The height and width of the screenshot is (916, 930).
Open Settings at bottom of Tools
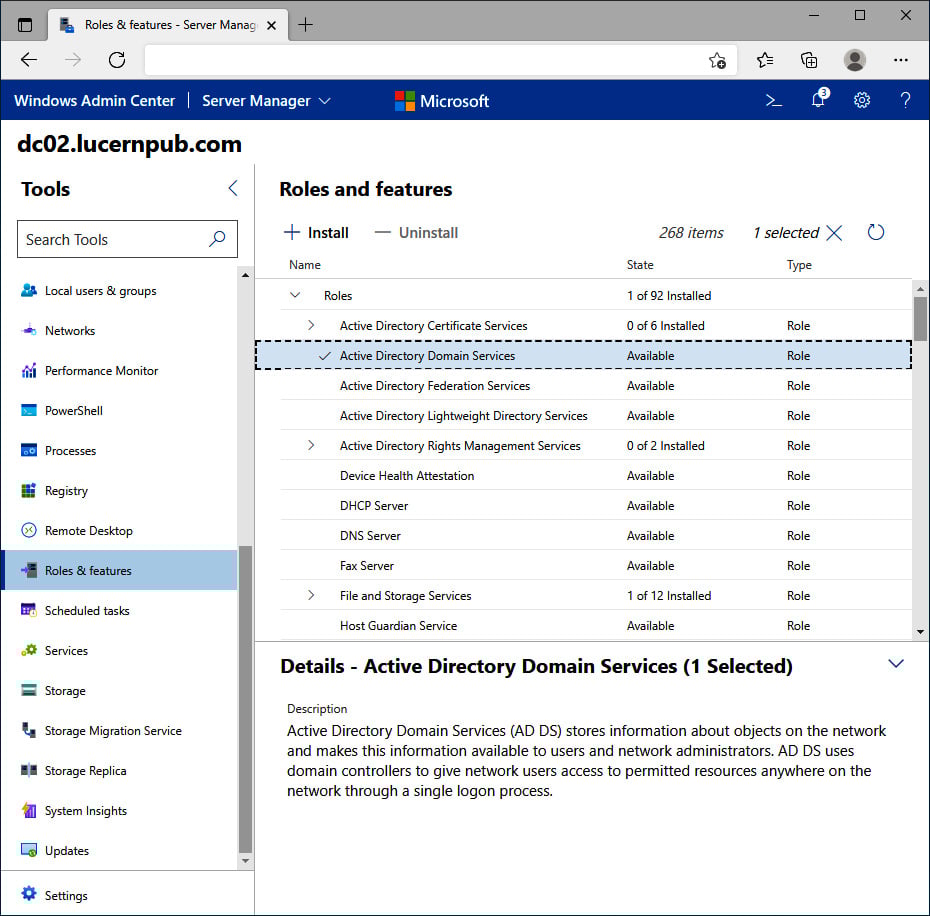pyautogui.click(x=55, y=895)
